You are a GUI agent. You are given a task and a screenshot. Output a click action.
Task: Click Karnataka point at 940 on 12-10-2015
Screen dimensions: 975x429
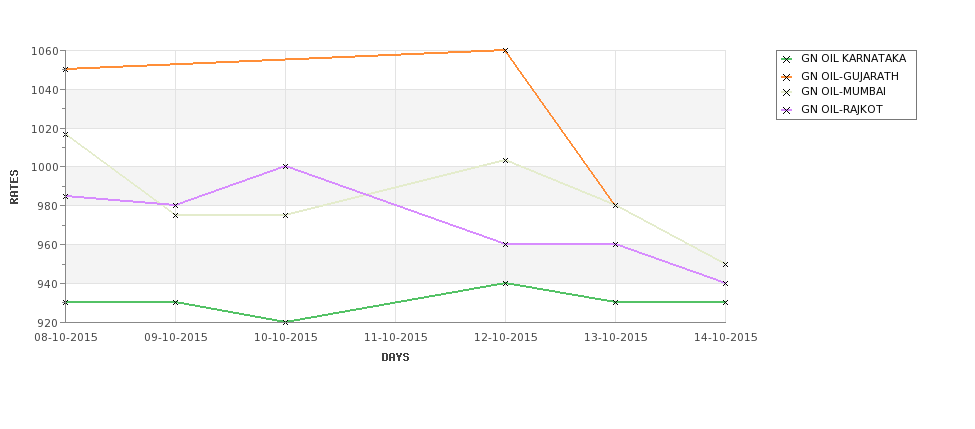pyautogui.click(x=505, y=283)
